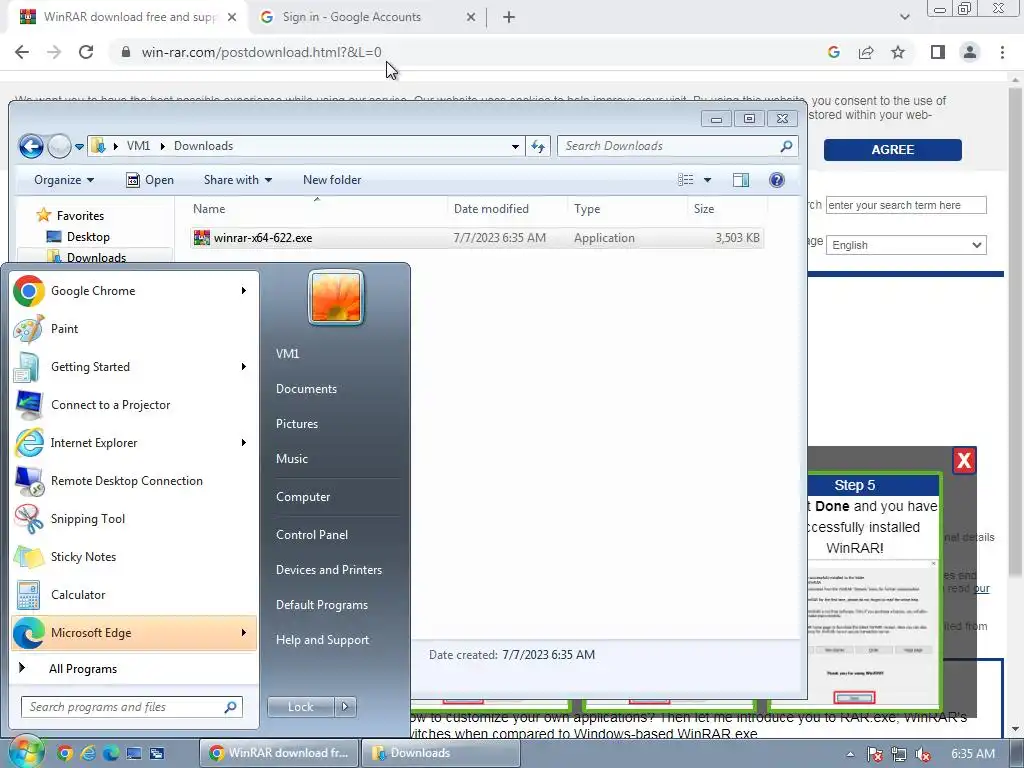Screen dimensions: 1024x768
Task: Open Chrome share icon in address bar
Action: click(866, 52)
